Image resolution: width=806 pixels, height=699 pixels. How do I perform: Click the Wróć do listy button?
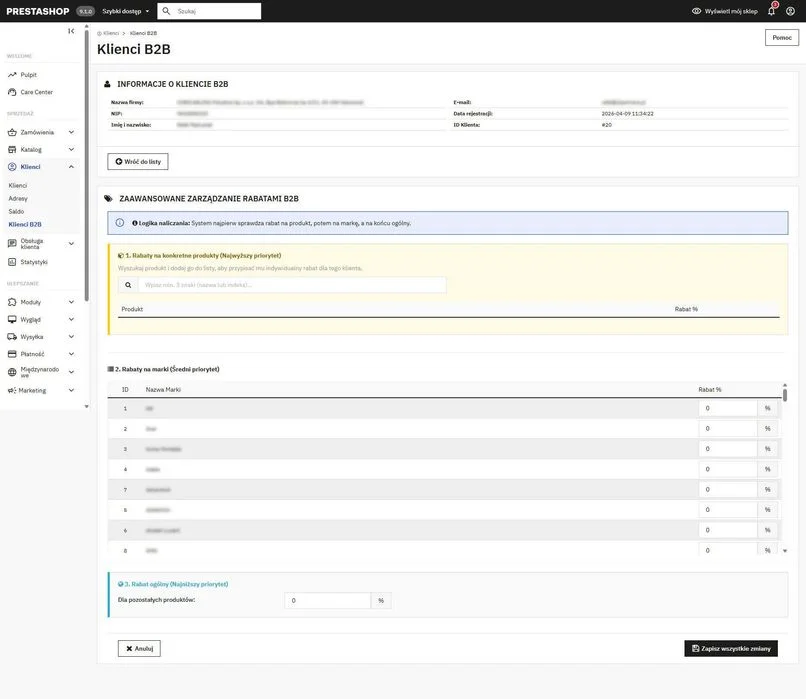138,161
